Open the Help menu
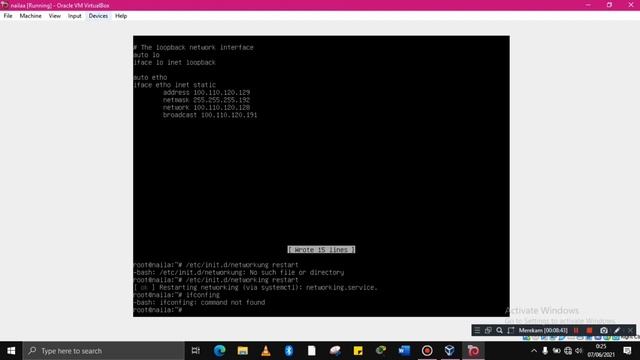This screenshot has width=640, height=360. [121, 16]
